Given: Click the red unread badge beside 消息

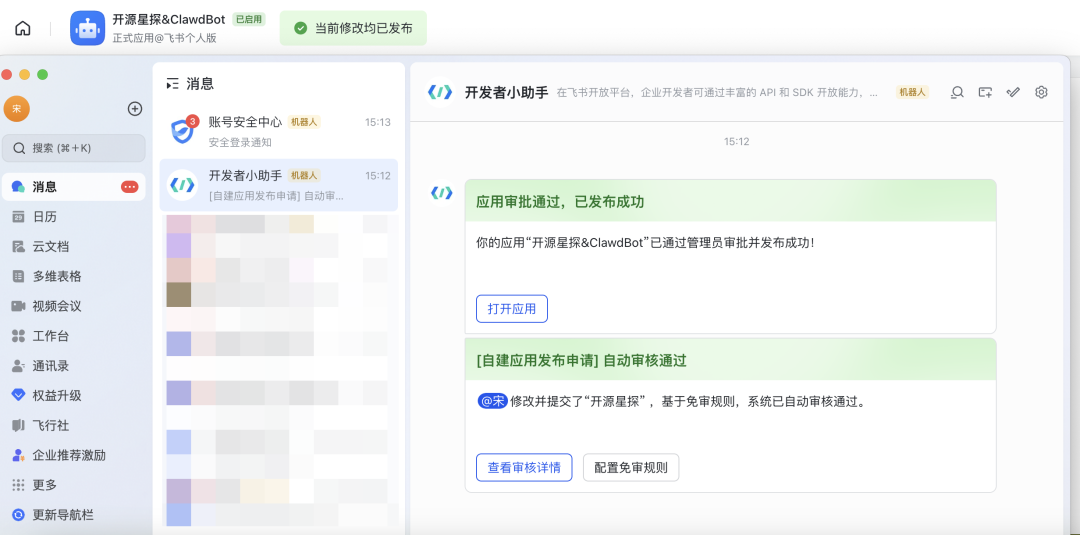Looking at the screenshot, I should pos(129,187).
